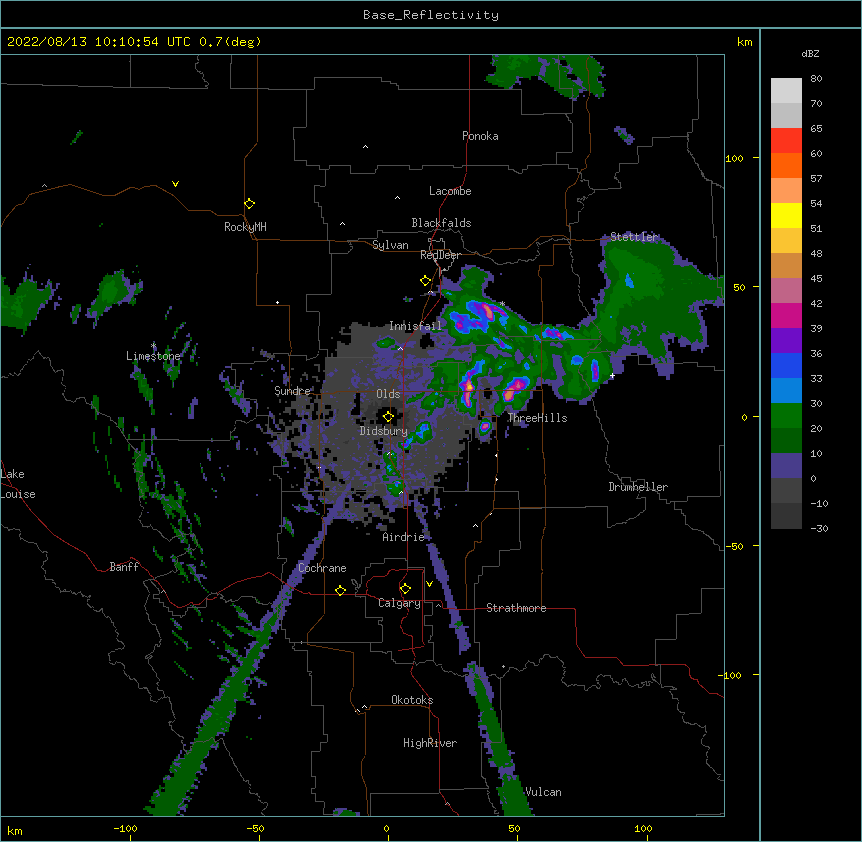Pick the orange 57-60 dBZ legend swatch
862x842 pixels.
click(x=786, y=165)
